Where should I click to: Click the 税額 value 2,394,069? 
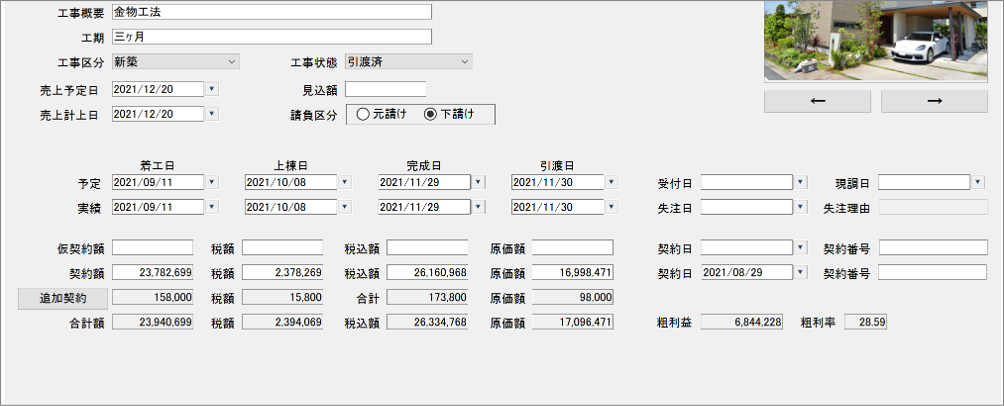coord(282,323)
